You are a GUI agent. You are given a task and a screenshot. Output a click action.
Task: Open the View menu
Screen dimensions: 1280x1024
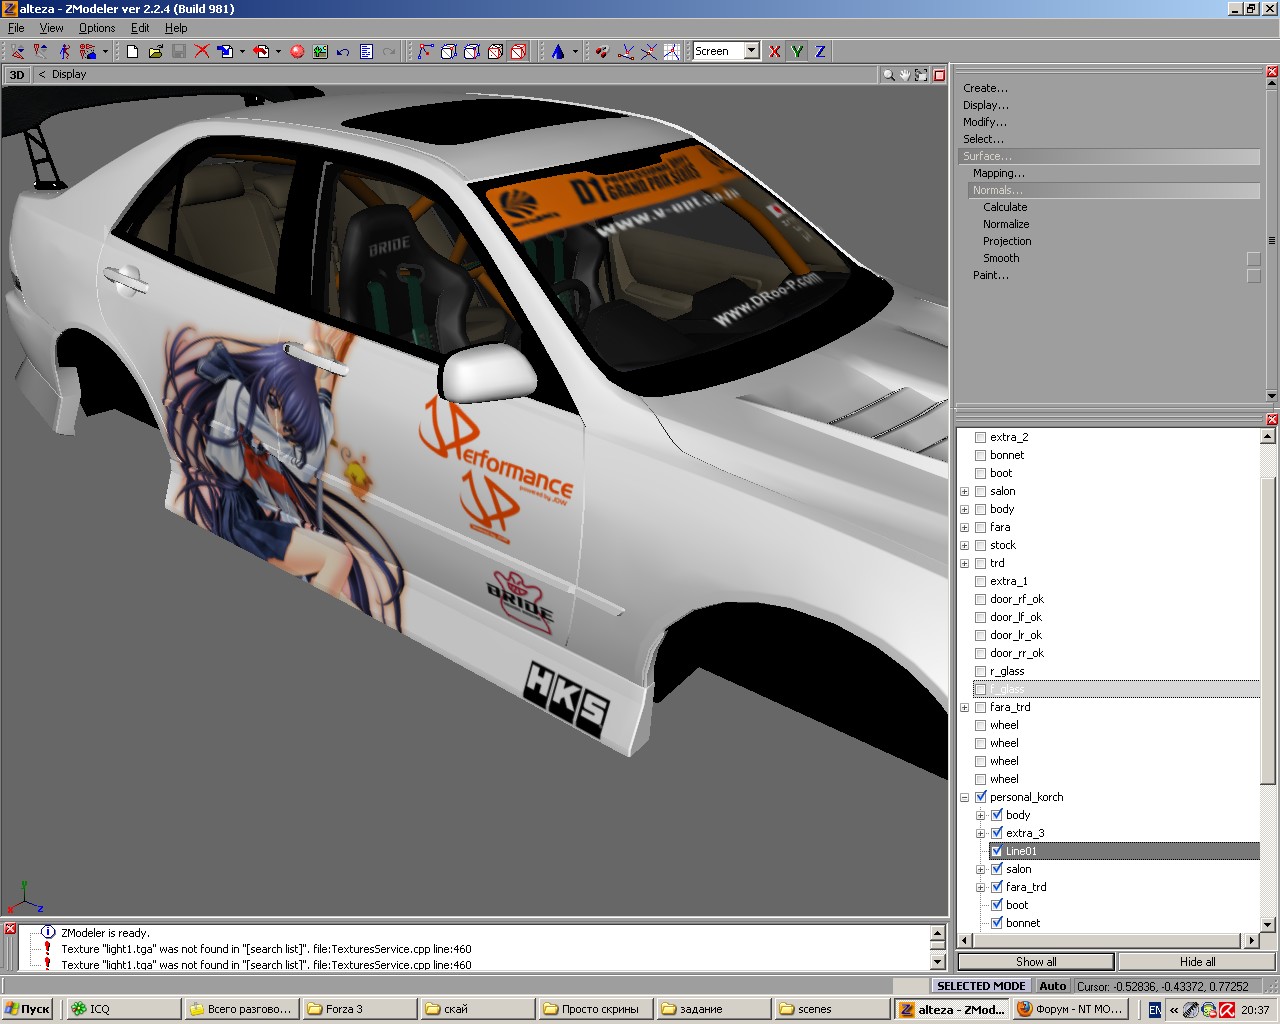pos(51,28)
